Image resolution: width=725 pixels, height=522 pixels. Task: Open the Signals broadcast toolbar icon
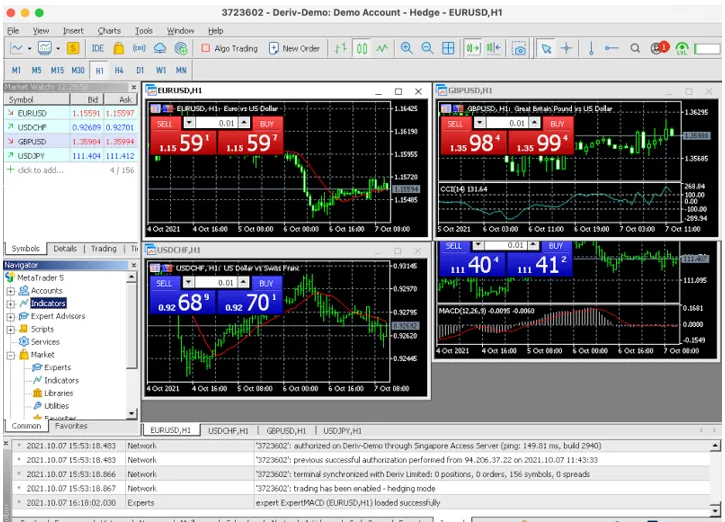(139, 48)
